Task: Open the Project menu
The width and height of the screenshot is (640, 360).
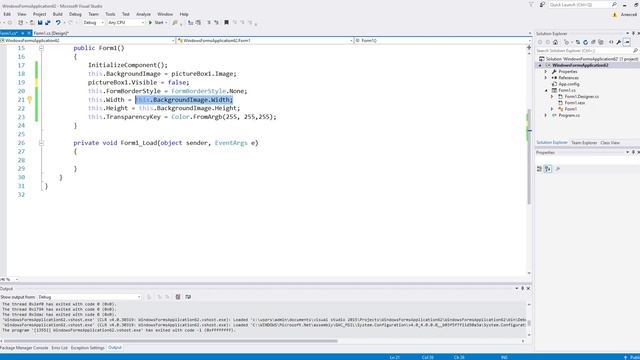Action: (40, 14)
